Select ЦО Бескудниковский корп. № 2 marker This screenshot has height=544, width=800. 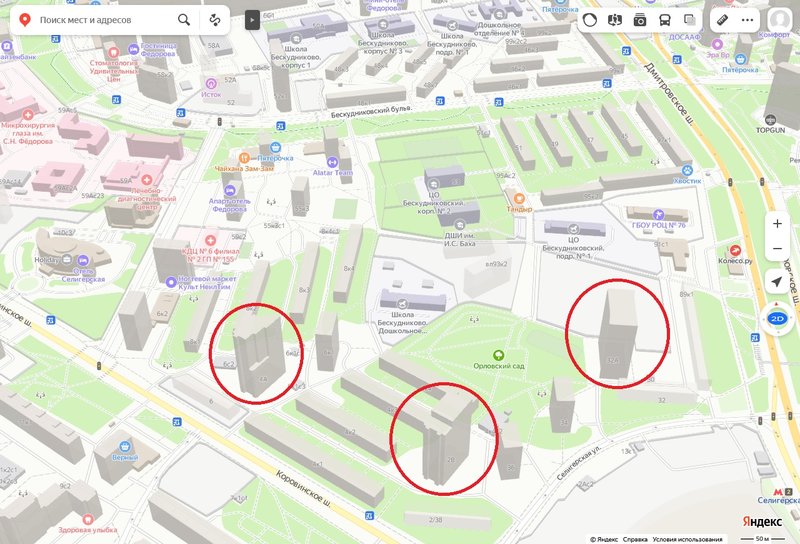(x=433, y=185)
